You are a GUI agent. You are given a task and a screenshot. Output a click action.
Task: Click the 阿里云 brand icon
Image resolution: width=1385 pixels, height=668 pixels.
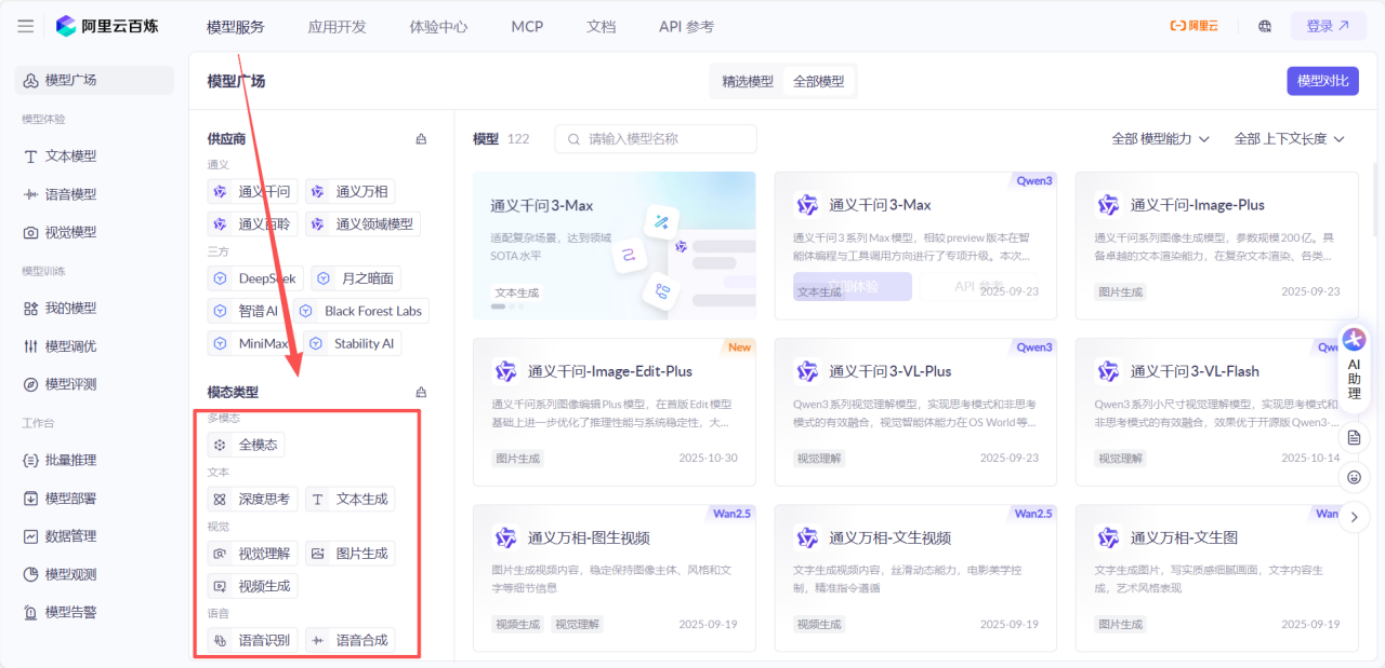tap(1194, 26)
